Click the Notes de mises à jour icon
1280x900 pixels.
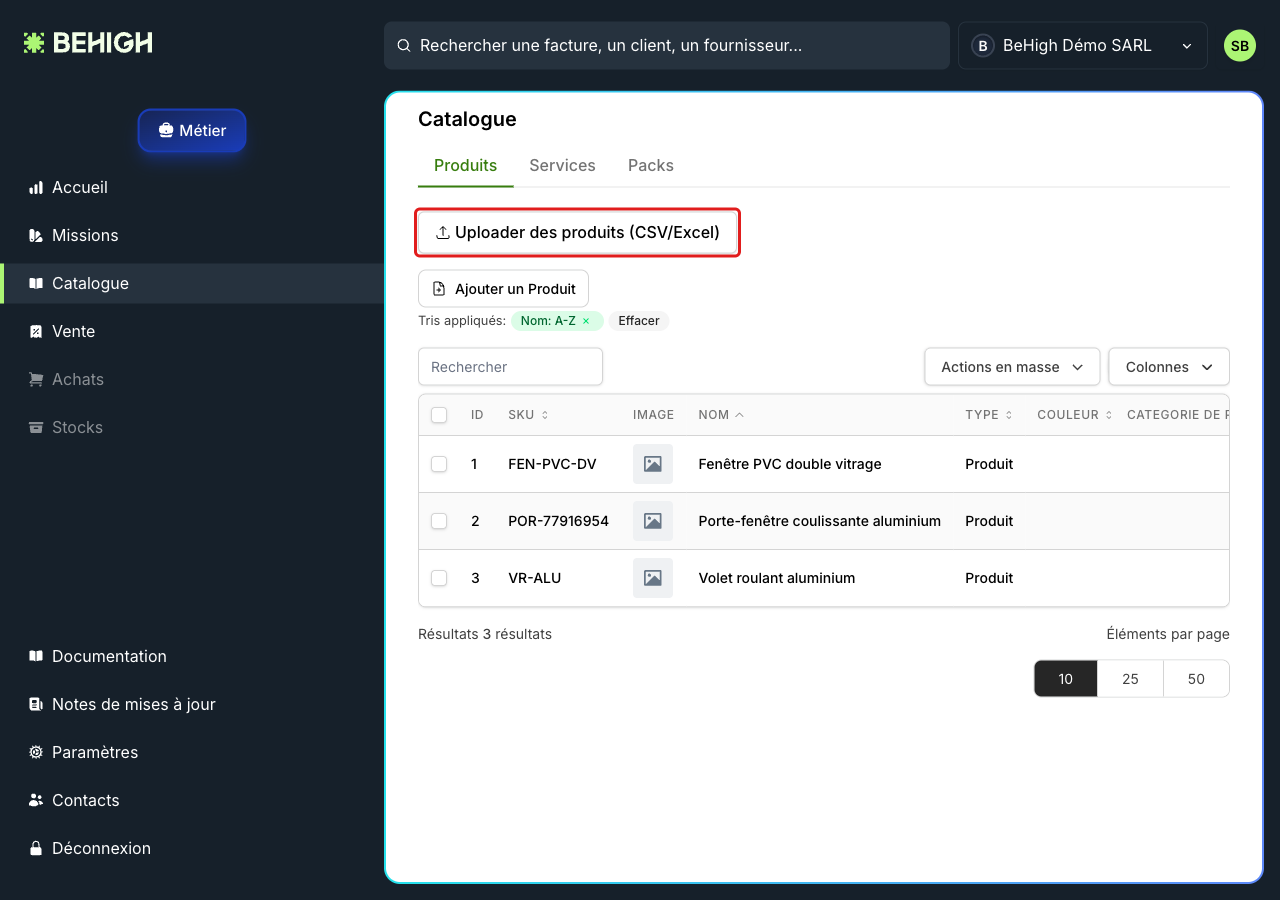click(x=36, y=705)
